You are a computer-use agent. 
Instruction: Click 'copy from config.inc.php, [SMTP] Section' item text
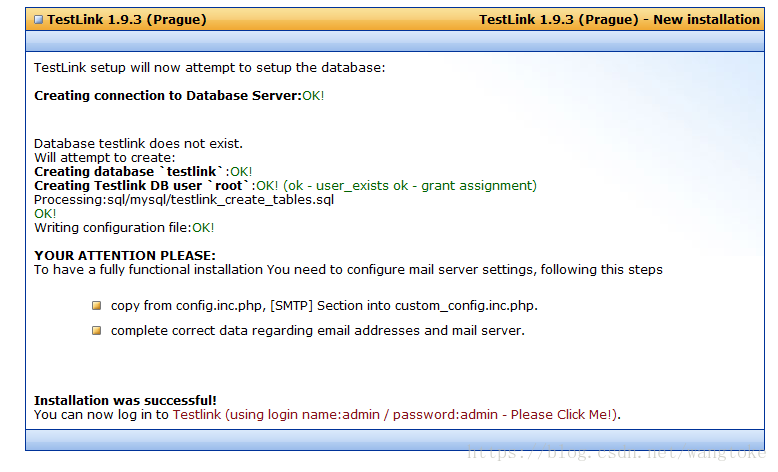[324, 306]
